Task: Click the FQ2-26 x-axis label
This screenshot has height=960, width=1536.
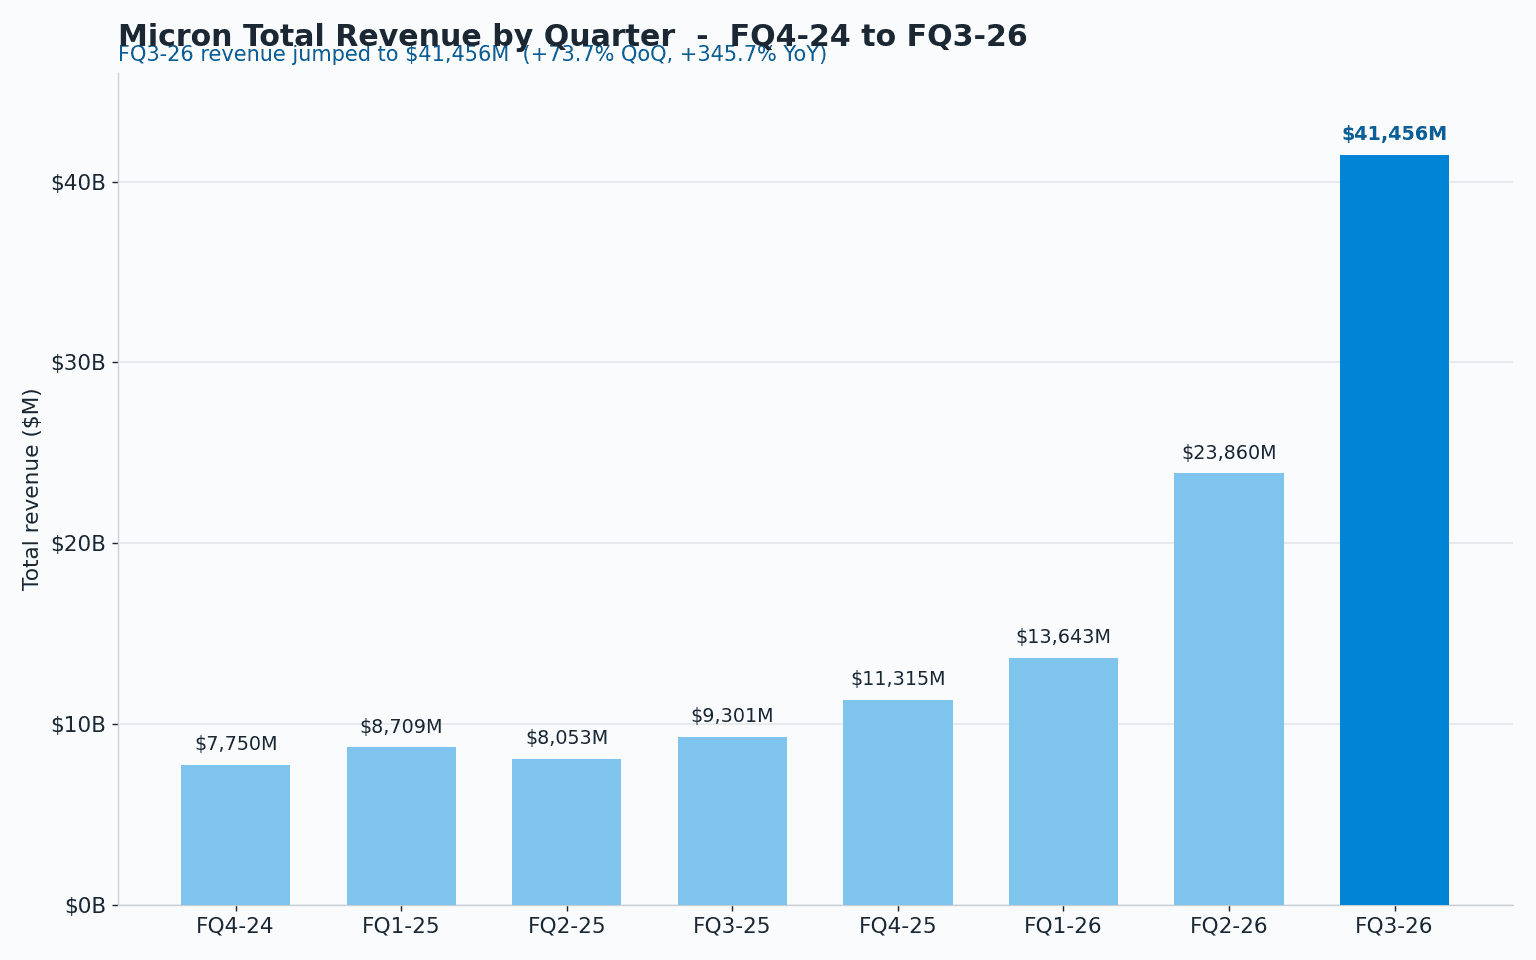Action: [1229, 926]
